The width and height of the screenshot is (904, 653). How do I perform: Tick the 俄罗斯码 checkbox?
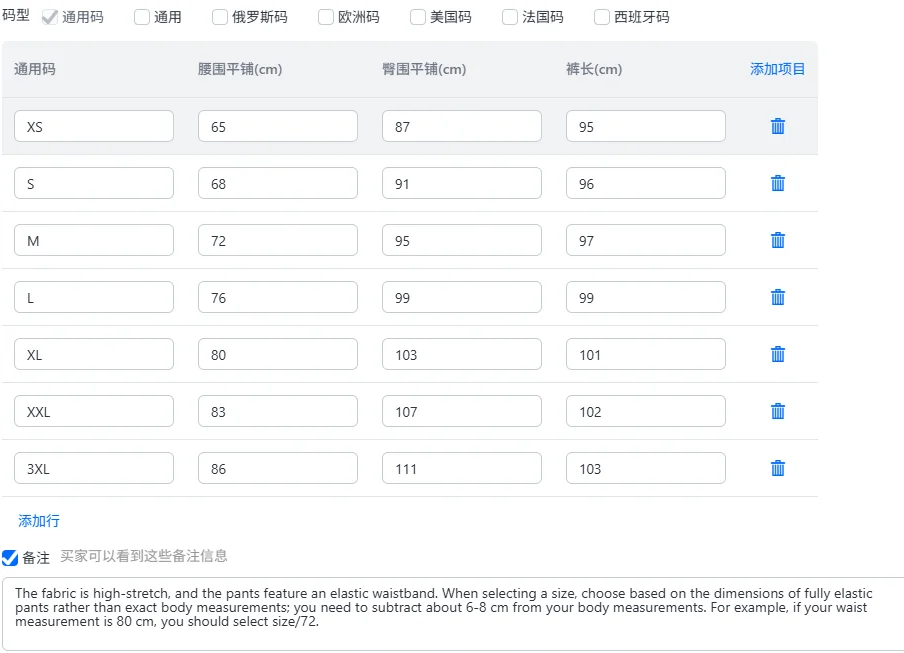coord(220,17)
